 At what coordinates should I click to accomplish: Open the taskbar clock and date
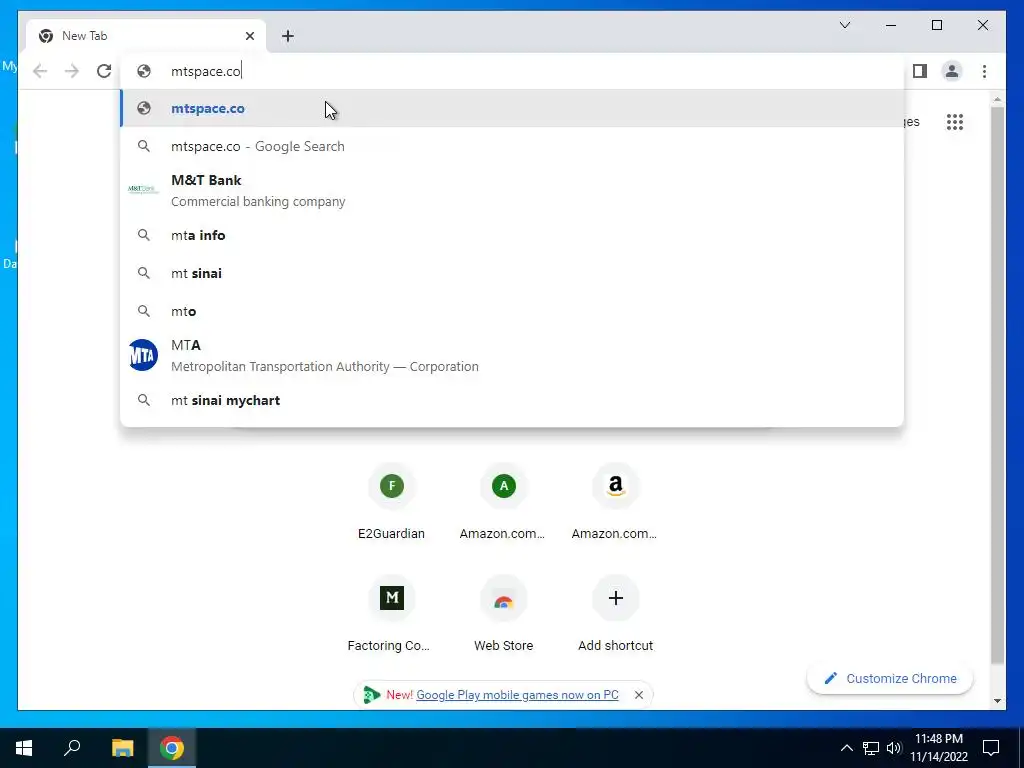(x=939, y=748)
